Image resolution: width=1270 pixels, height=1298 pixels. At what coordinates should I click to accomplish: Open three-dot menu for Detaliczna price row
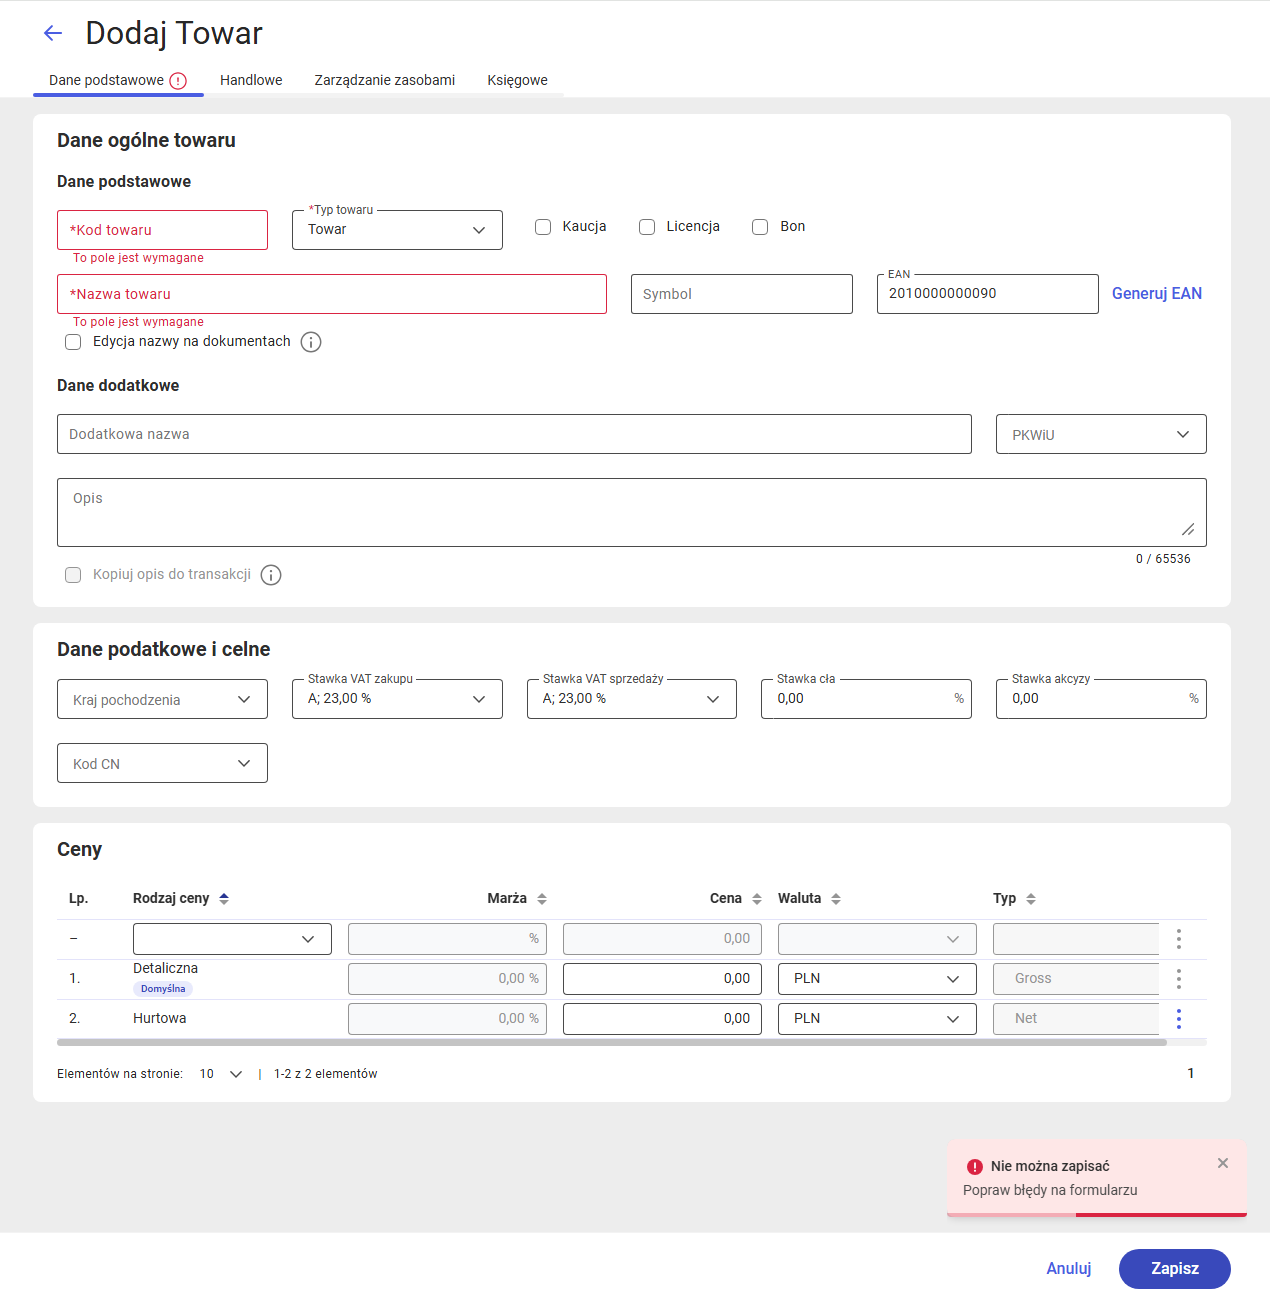pos(1179,978)
